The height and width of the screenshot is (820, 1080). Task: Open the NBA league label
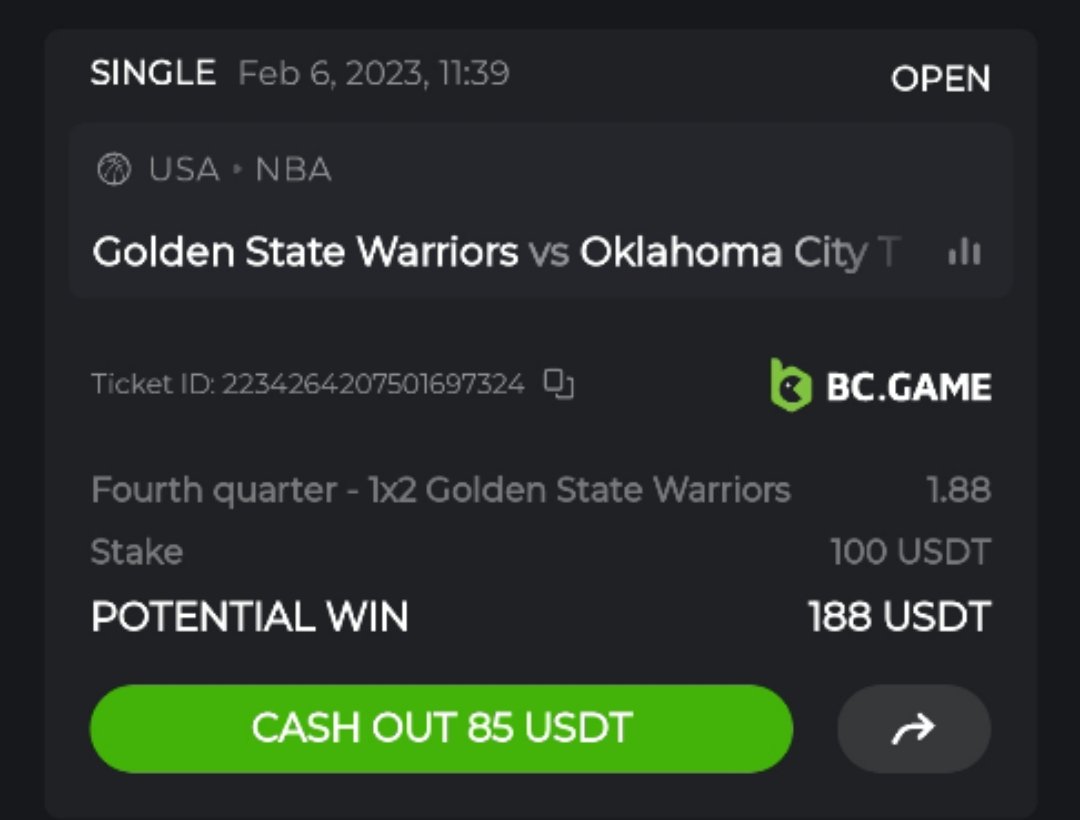coord(293,170)
